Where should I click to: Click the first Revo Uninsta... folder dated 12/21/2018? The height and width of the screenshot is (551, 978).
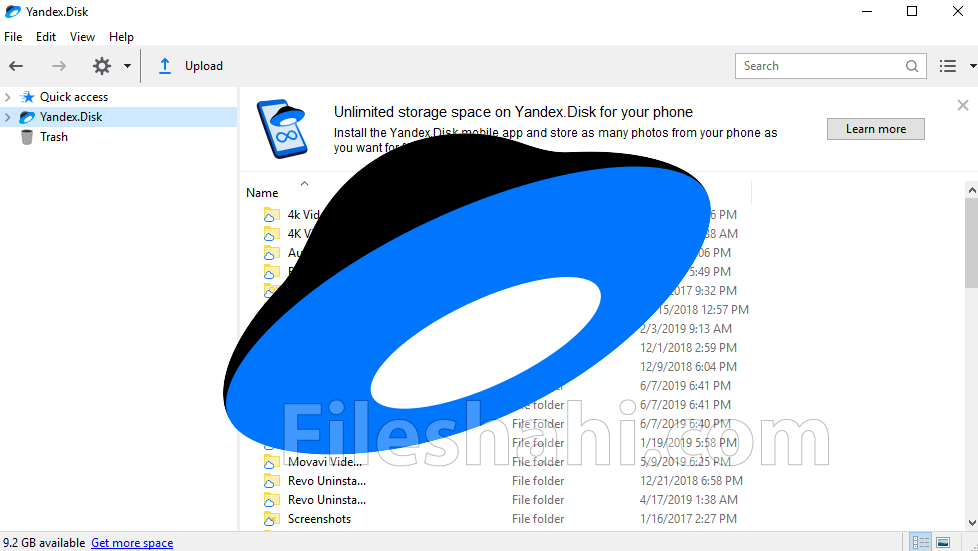pos(327,480)
